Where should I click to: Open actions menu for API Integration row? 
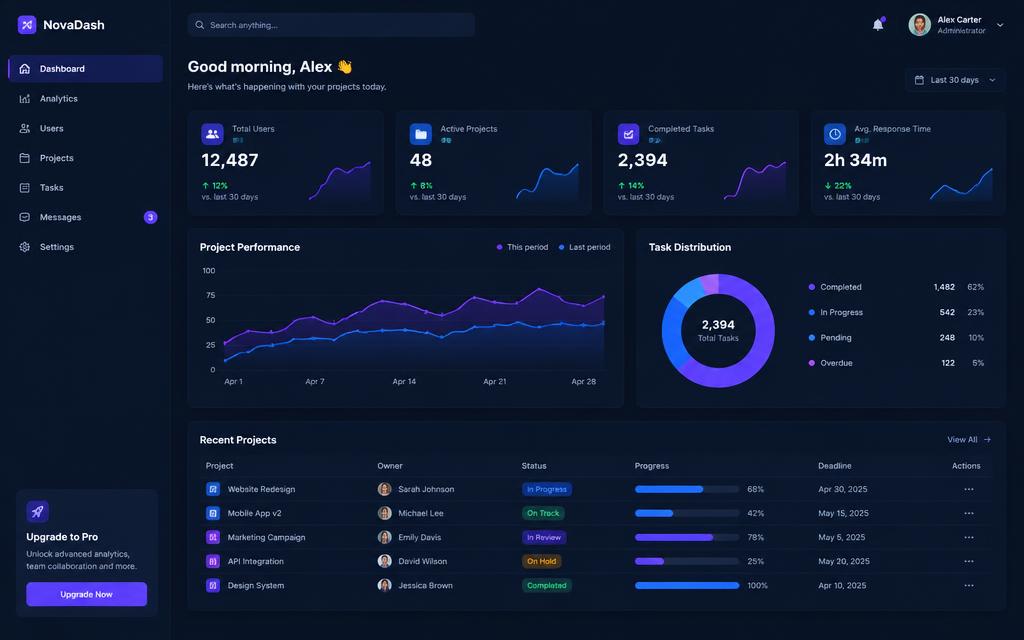pyautogui.click(x=968, y=561)
